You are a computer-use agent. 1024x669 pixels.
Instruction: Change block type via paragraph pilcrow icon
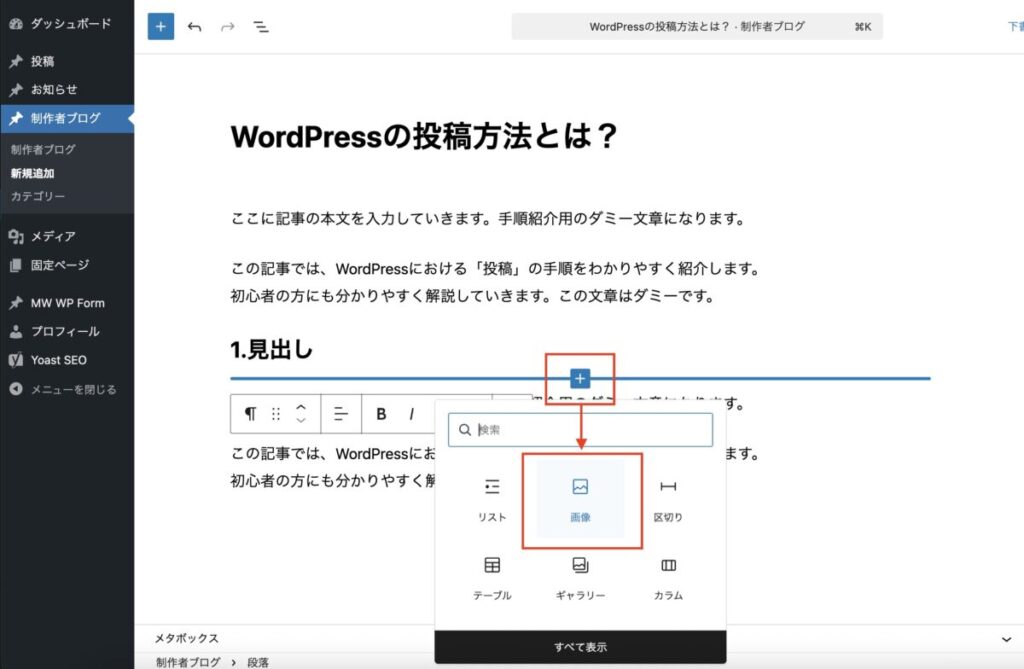pyautogui.click(x=250, y=414)
